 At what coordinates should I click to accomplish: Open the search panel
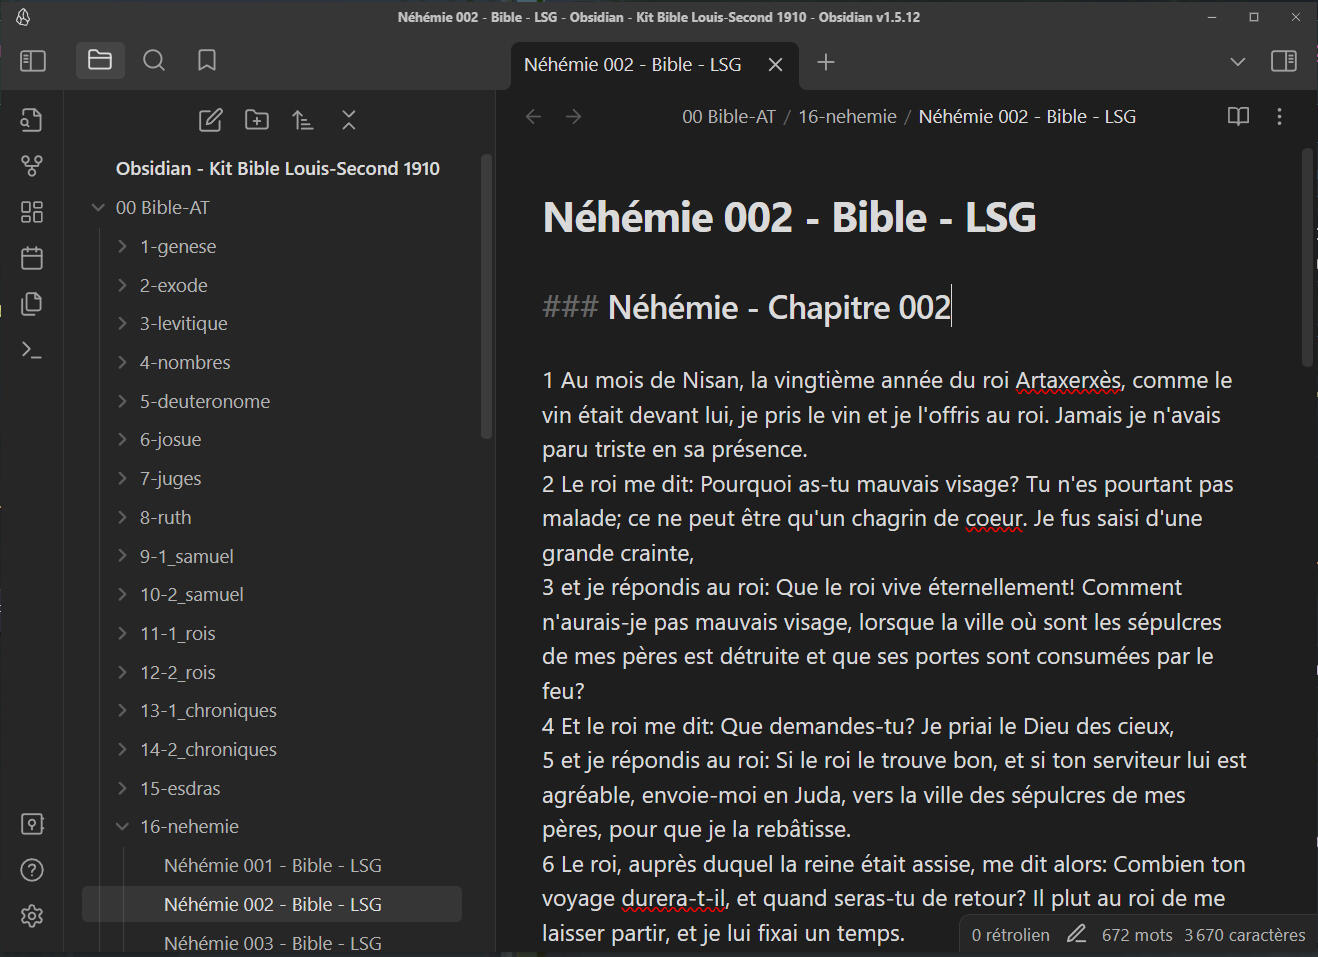(x=154, y=60)
